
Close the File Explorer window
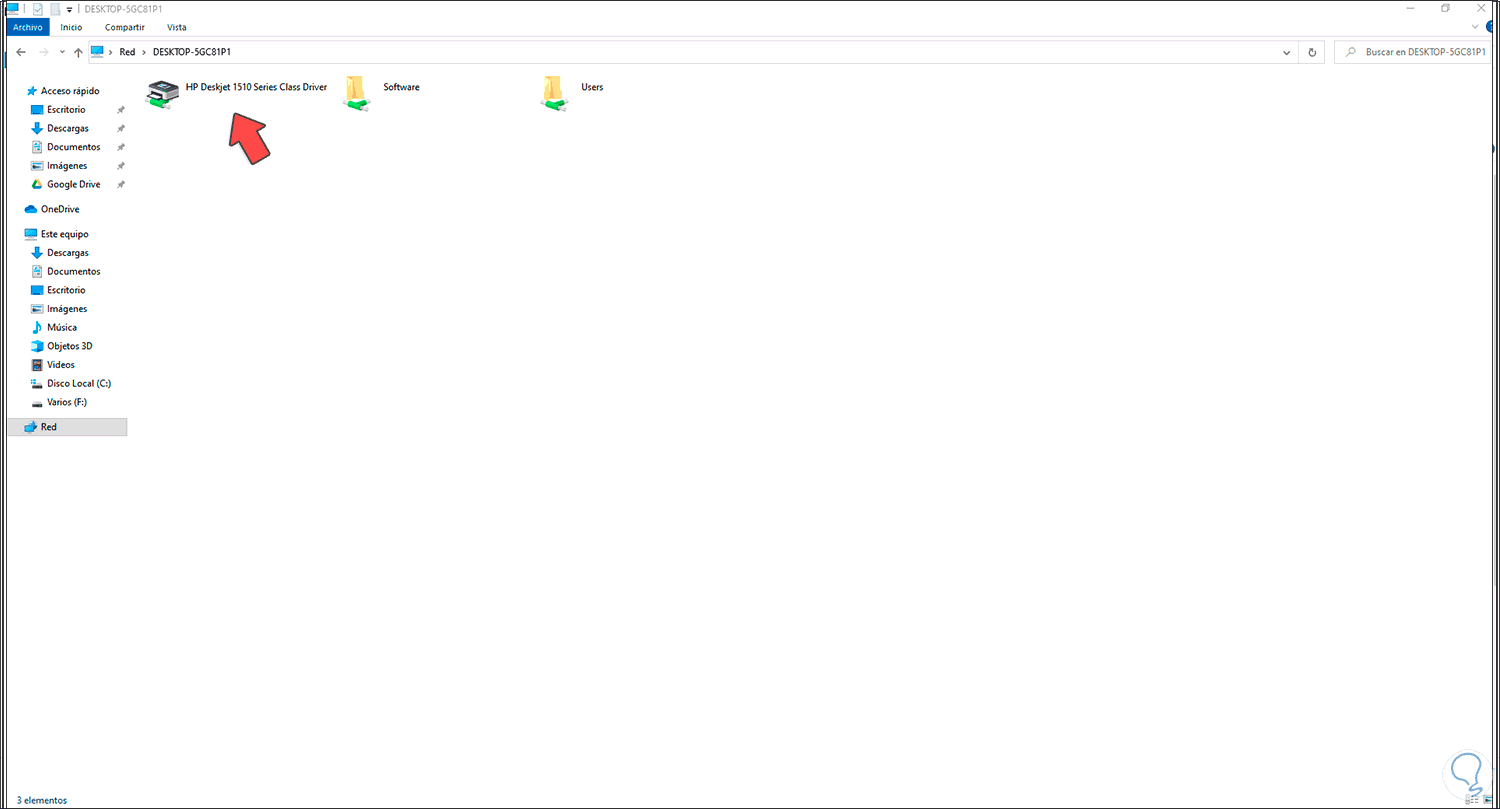[x=1483, y=8]
